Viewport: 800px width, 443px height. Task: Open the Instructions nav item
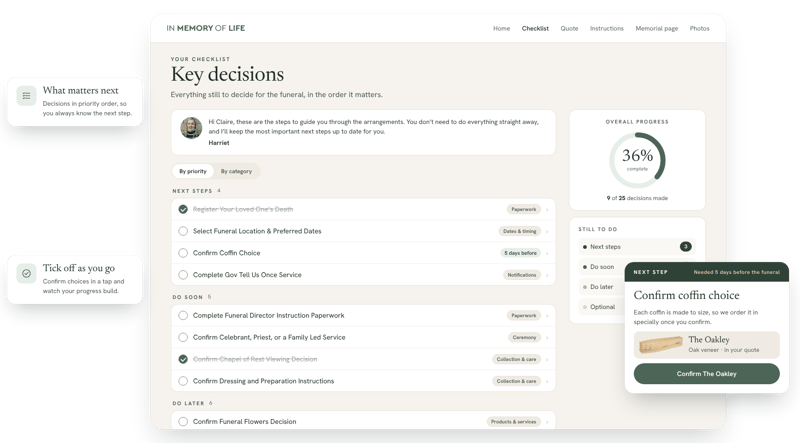607,29
